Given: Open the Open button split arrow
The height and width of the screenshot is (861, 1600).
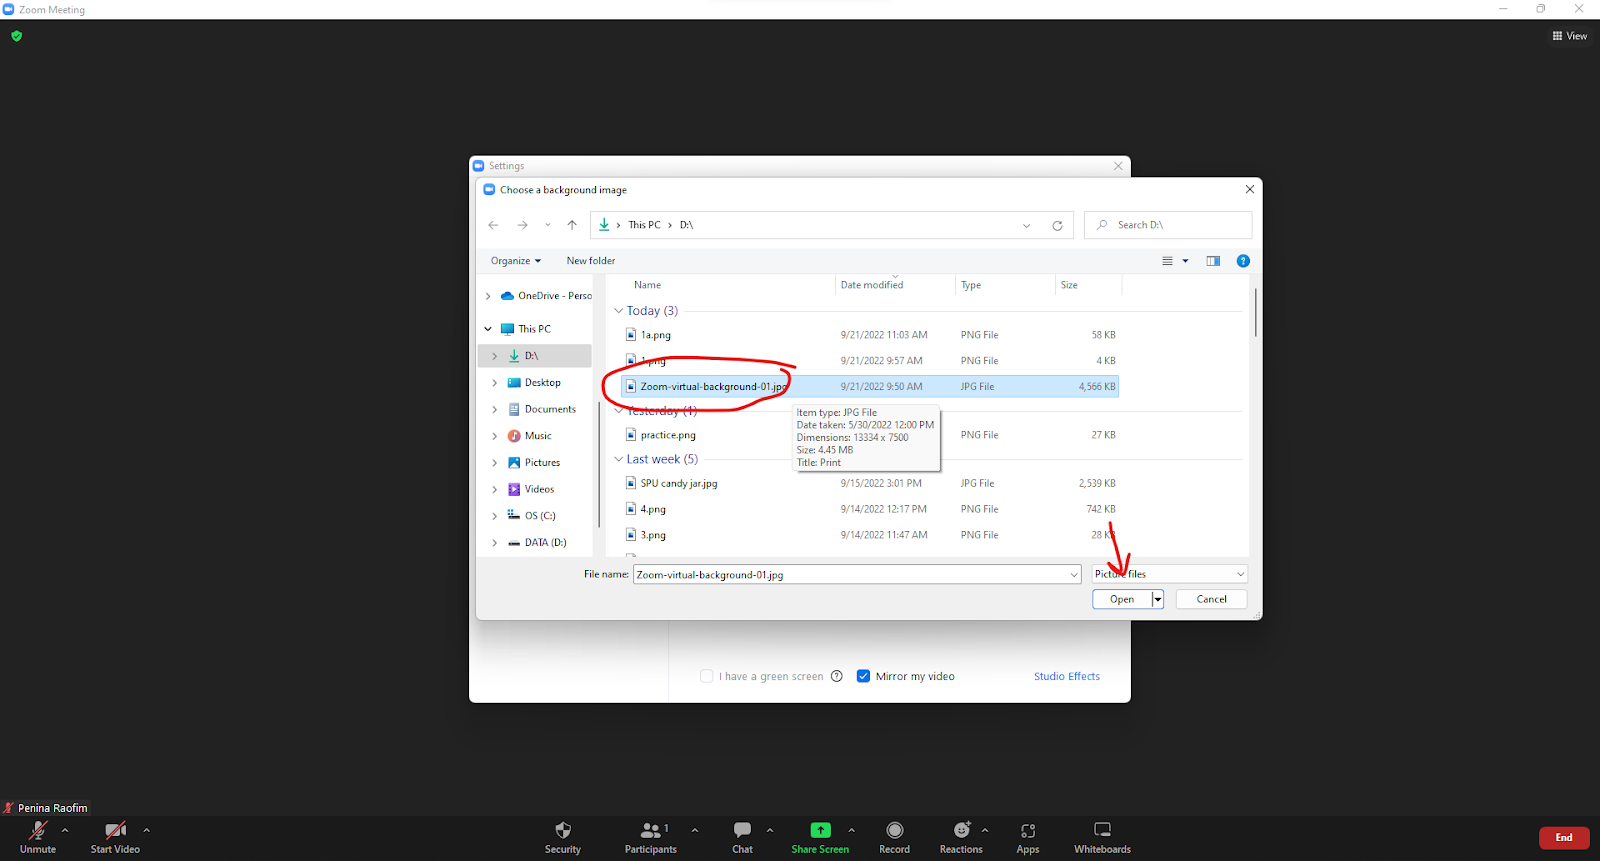Looking at the screenshot, I should 1157,599.
